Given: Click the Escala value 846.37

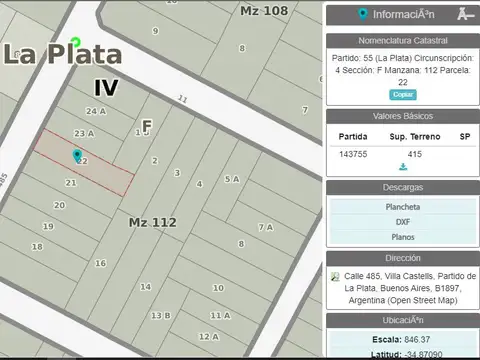Looking at the screenshot, I should pyautogui.click(x=417, y=340).
